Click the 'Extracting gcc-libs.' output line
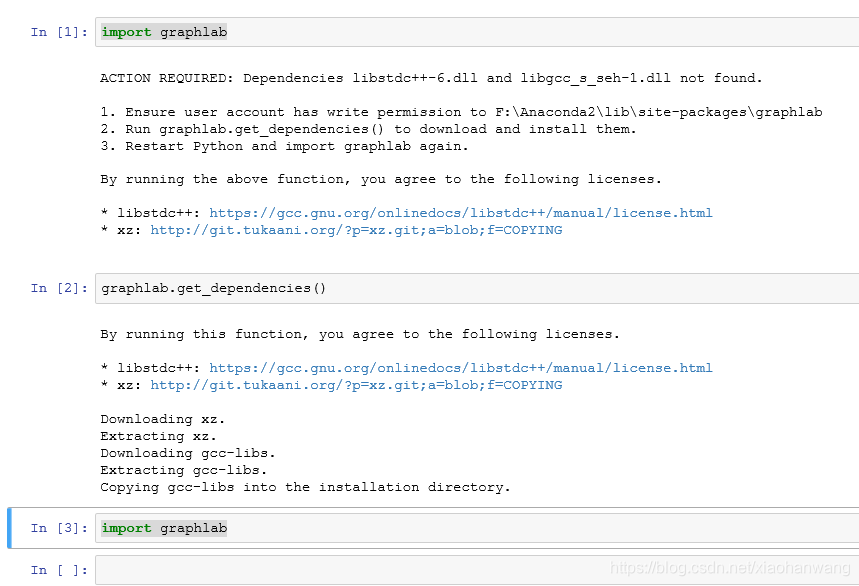The width and height of the screenshot is (859, 586). 184,470
